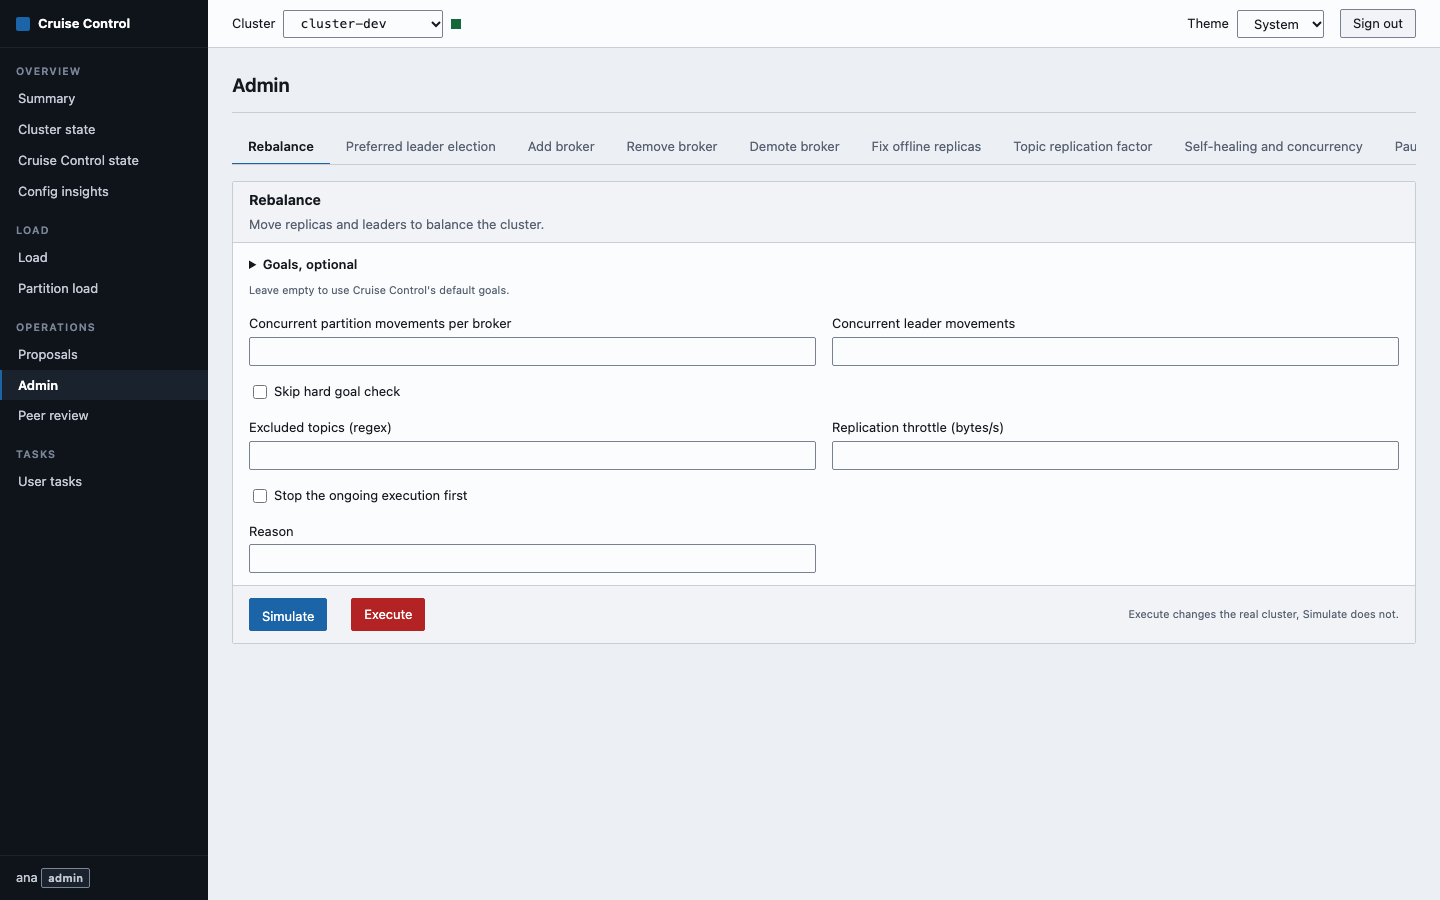The image size is (1440, 900).
Task: Select the Remove broker tab
Action: point(672,146)
